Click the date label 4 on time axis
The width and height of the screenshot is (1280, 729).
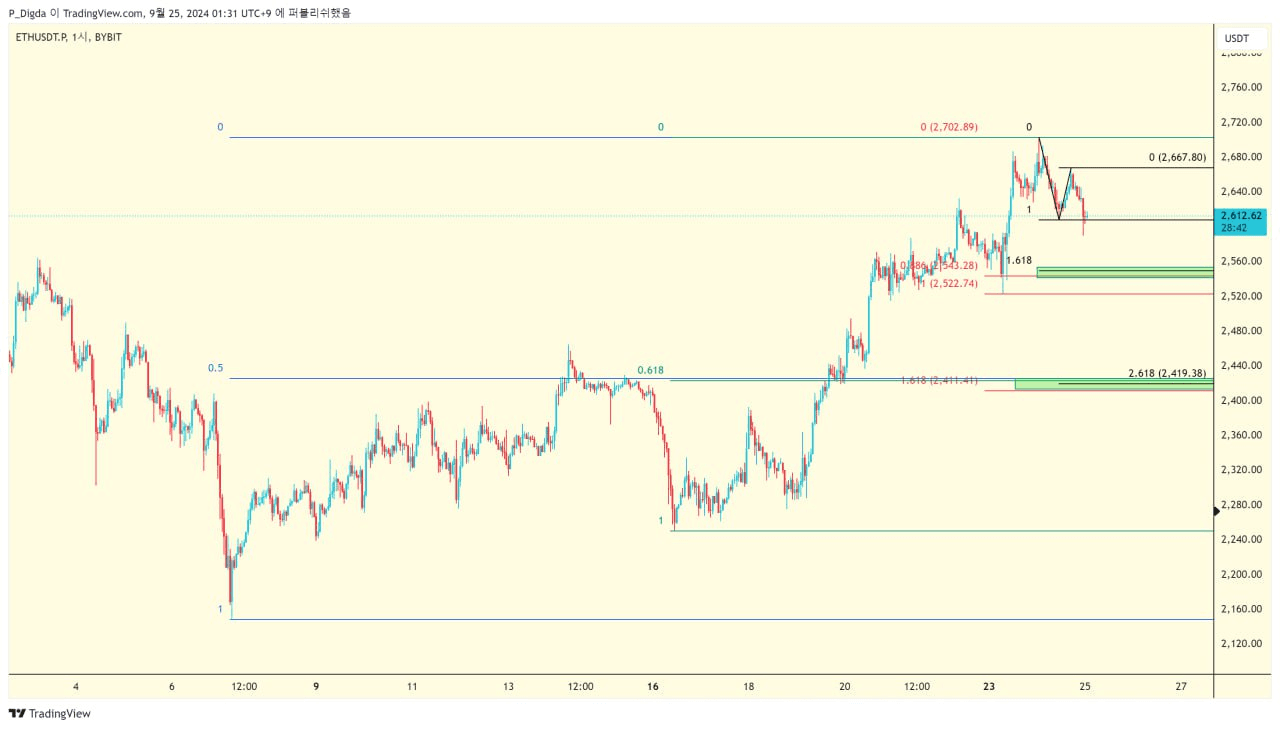(76, 687)
